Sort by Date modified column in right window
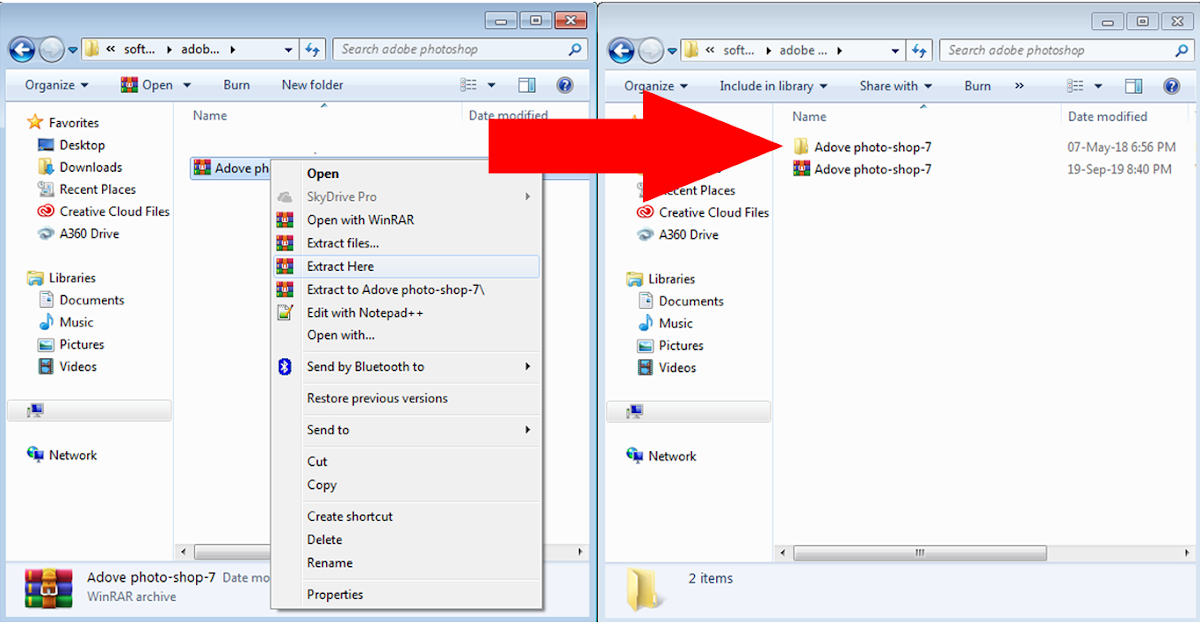The image size is (1200, 630). pyautogui.click(x=1107, y=116)
